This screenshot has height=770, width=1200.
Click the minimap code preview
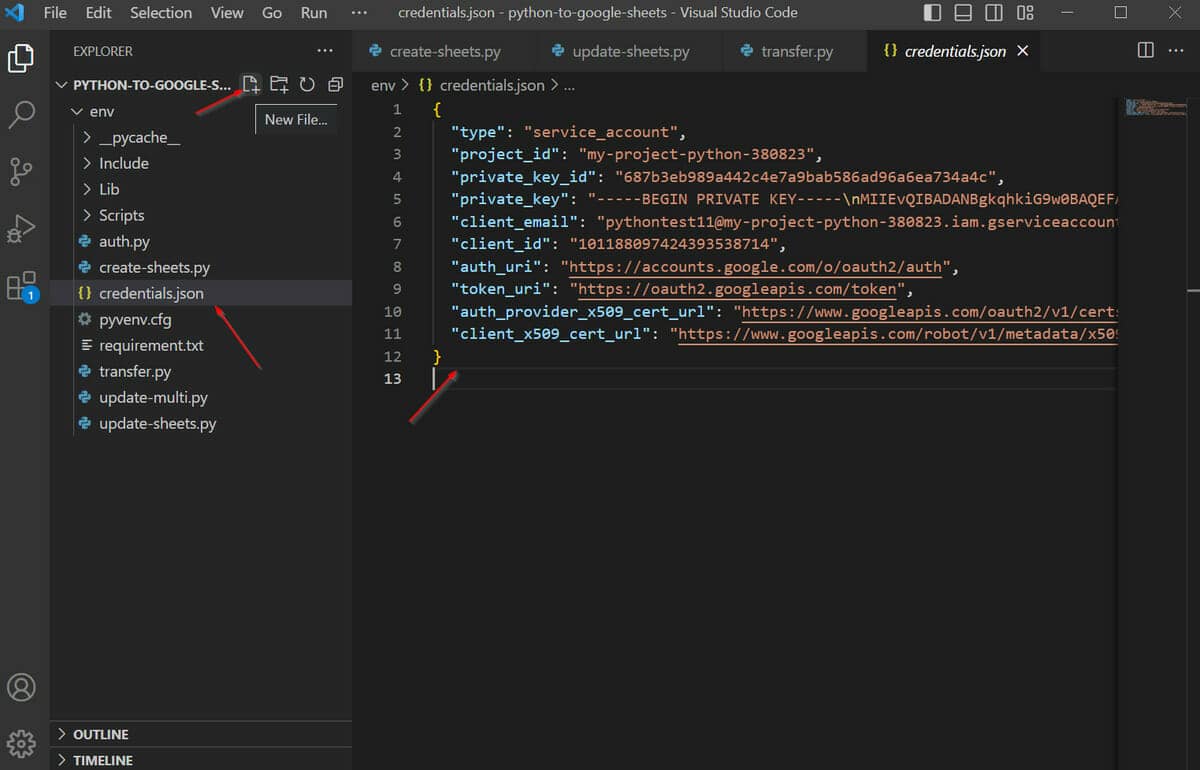point(1155,106)
